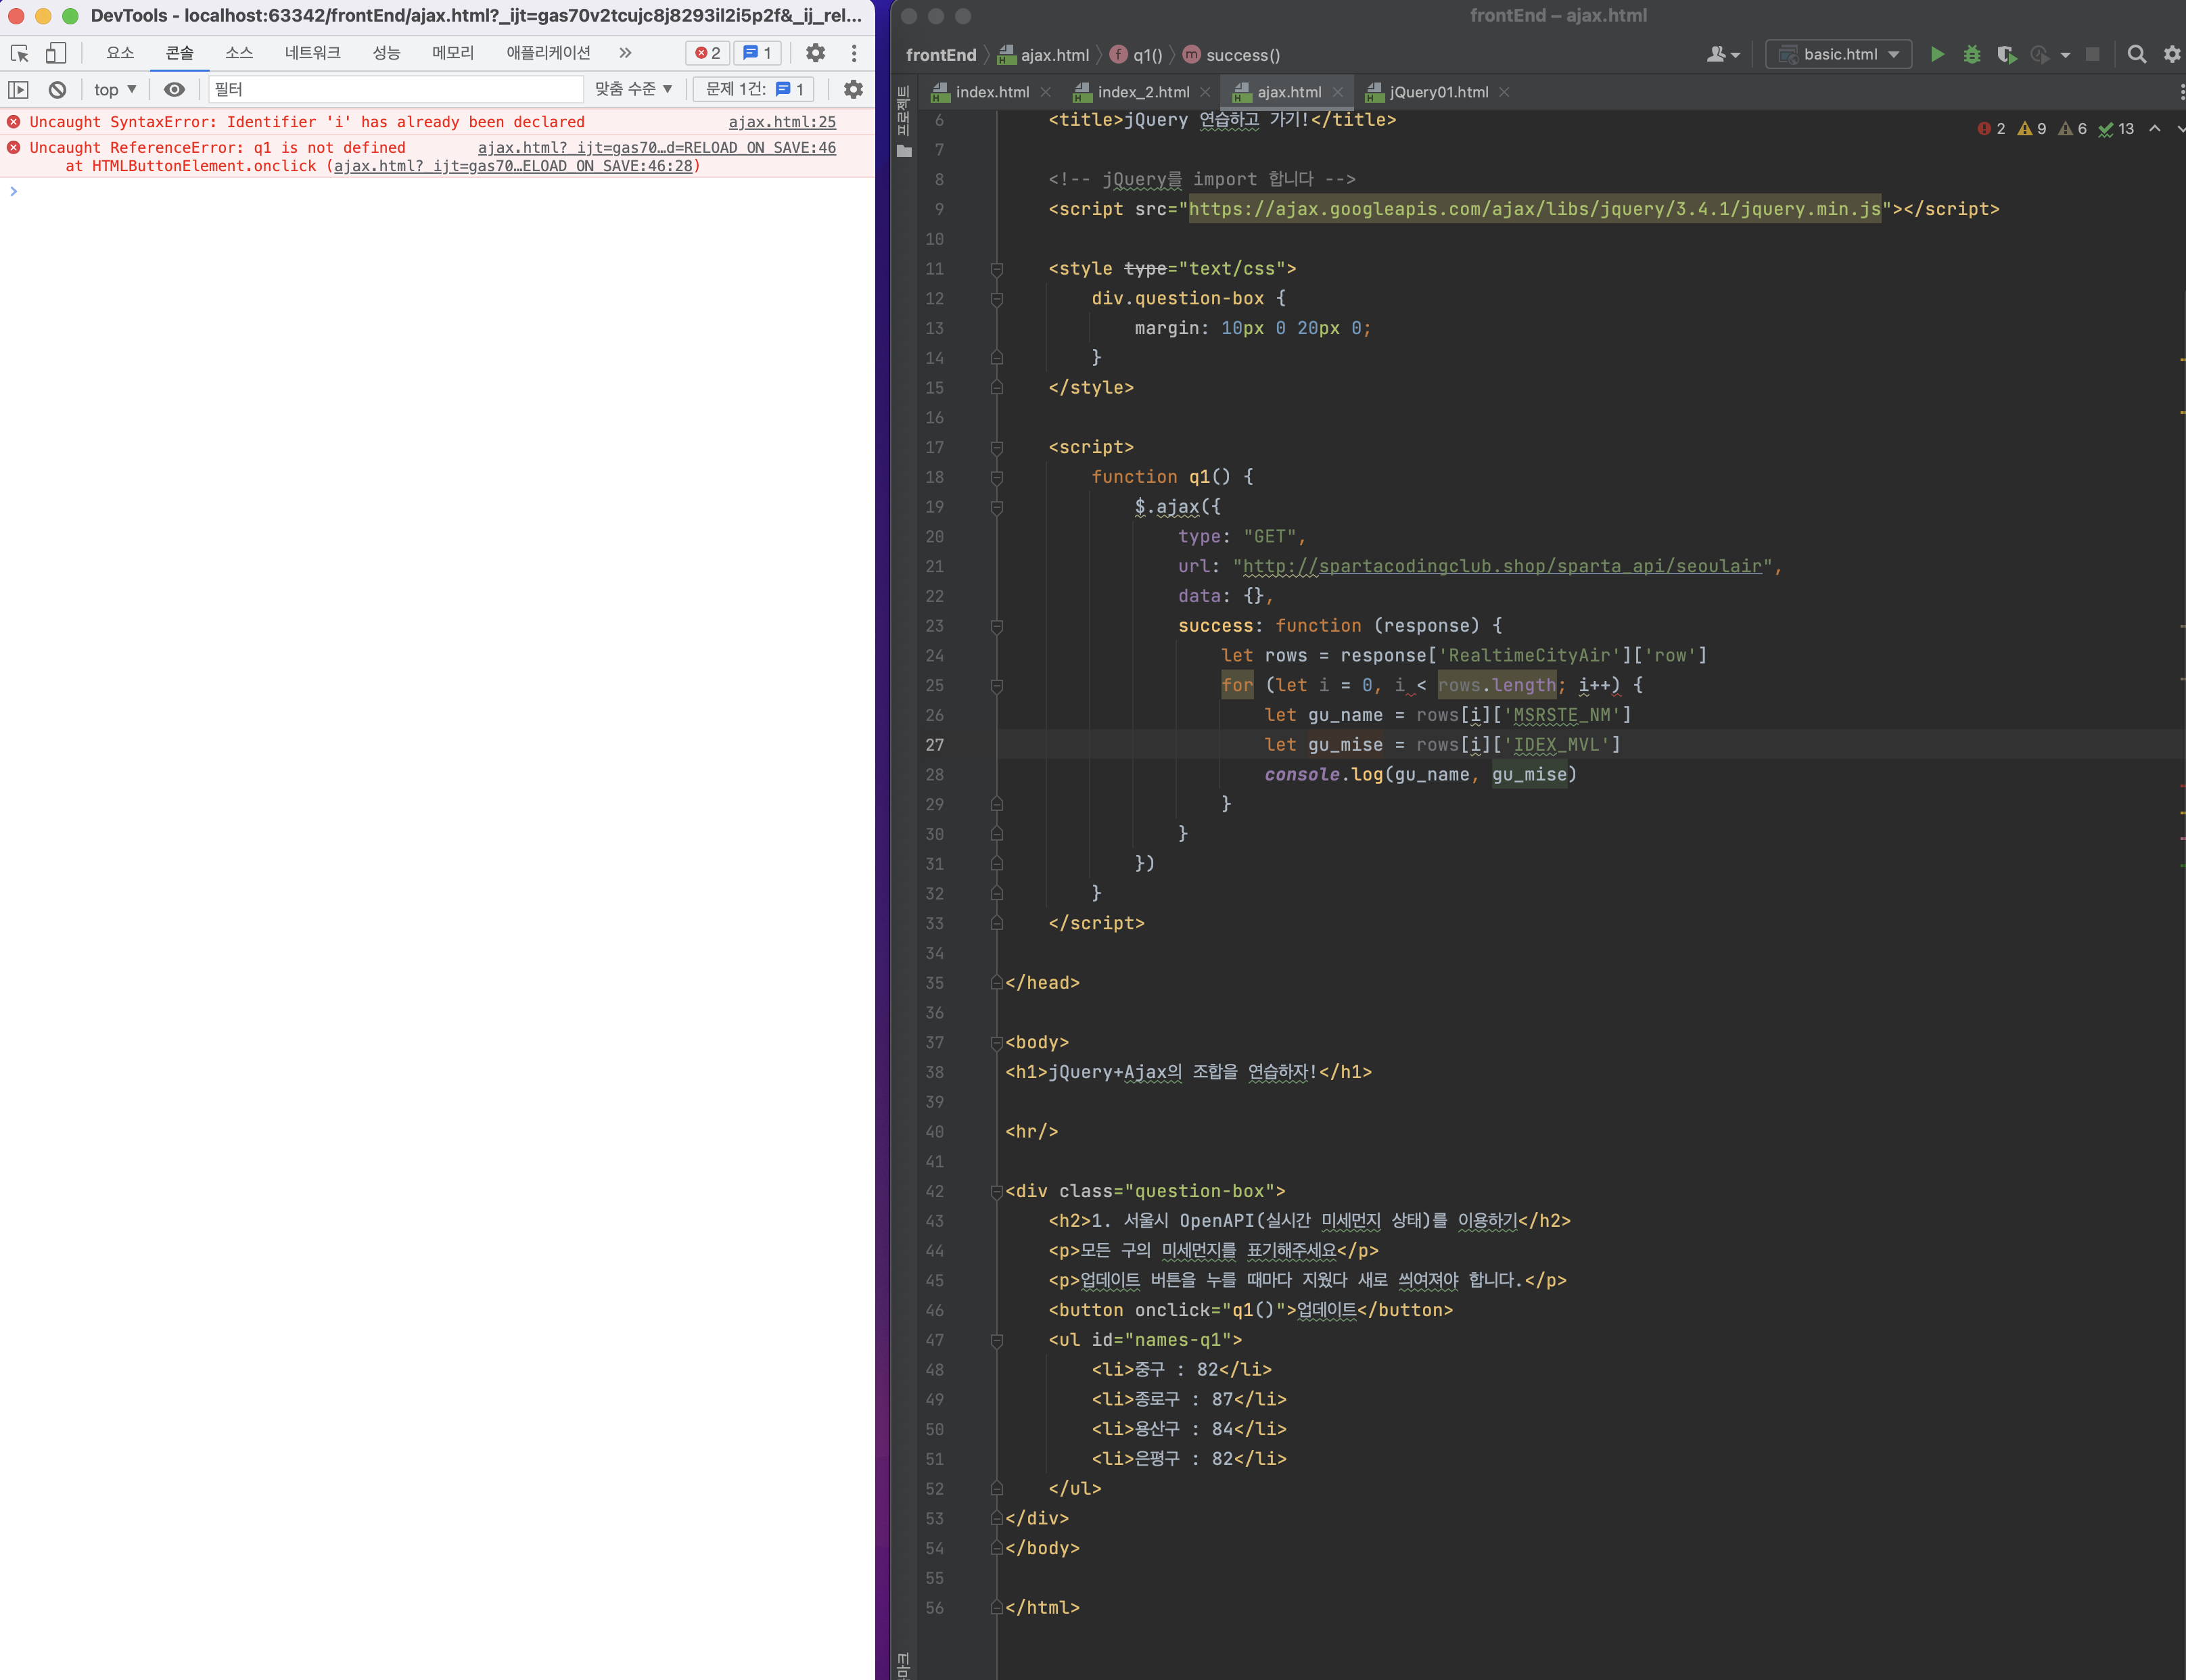Screen dimensions: 2186x1680
Task: Click the weak warnings indicator showing 6
Action: pyautogui.click(x=2073, y=129)
